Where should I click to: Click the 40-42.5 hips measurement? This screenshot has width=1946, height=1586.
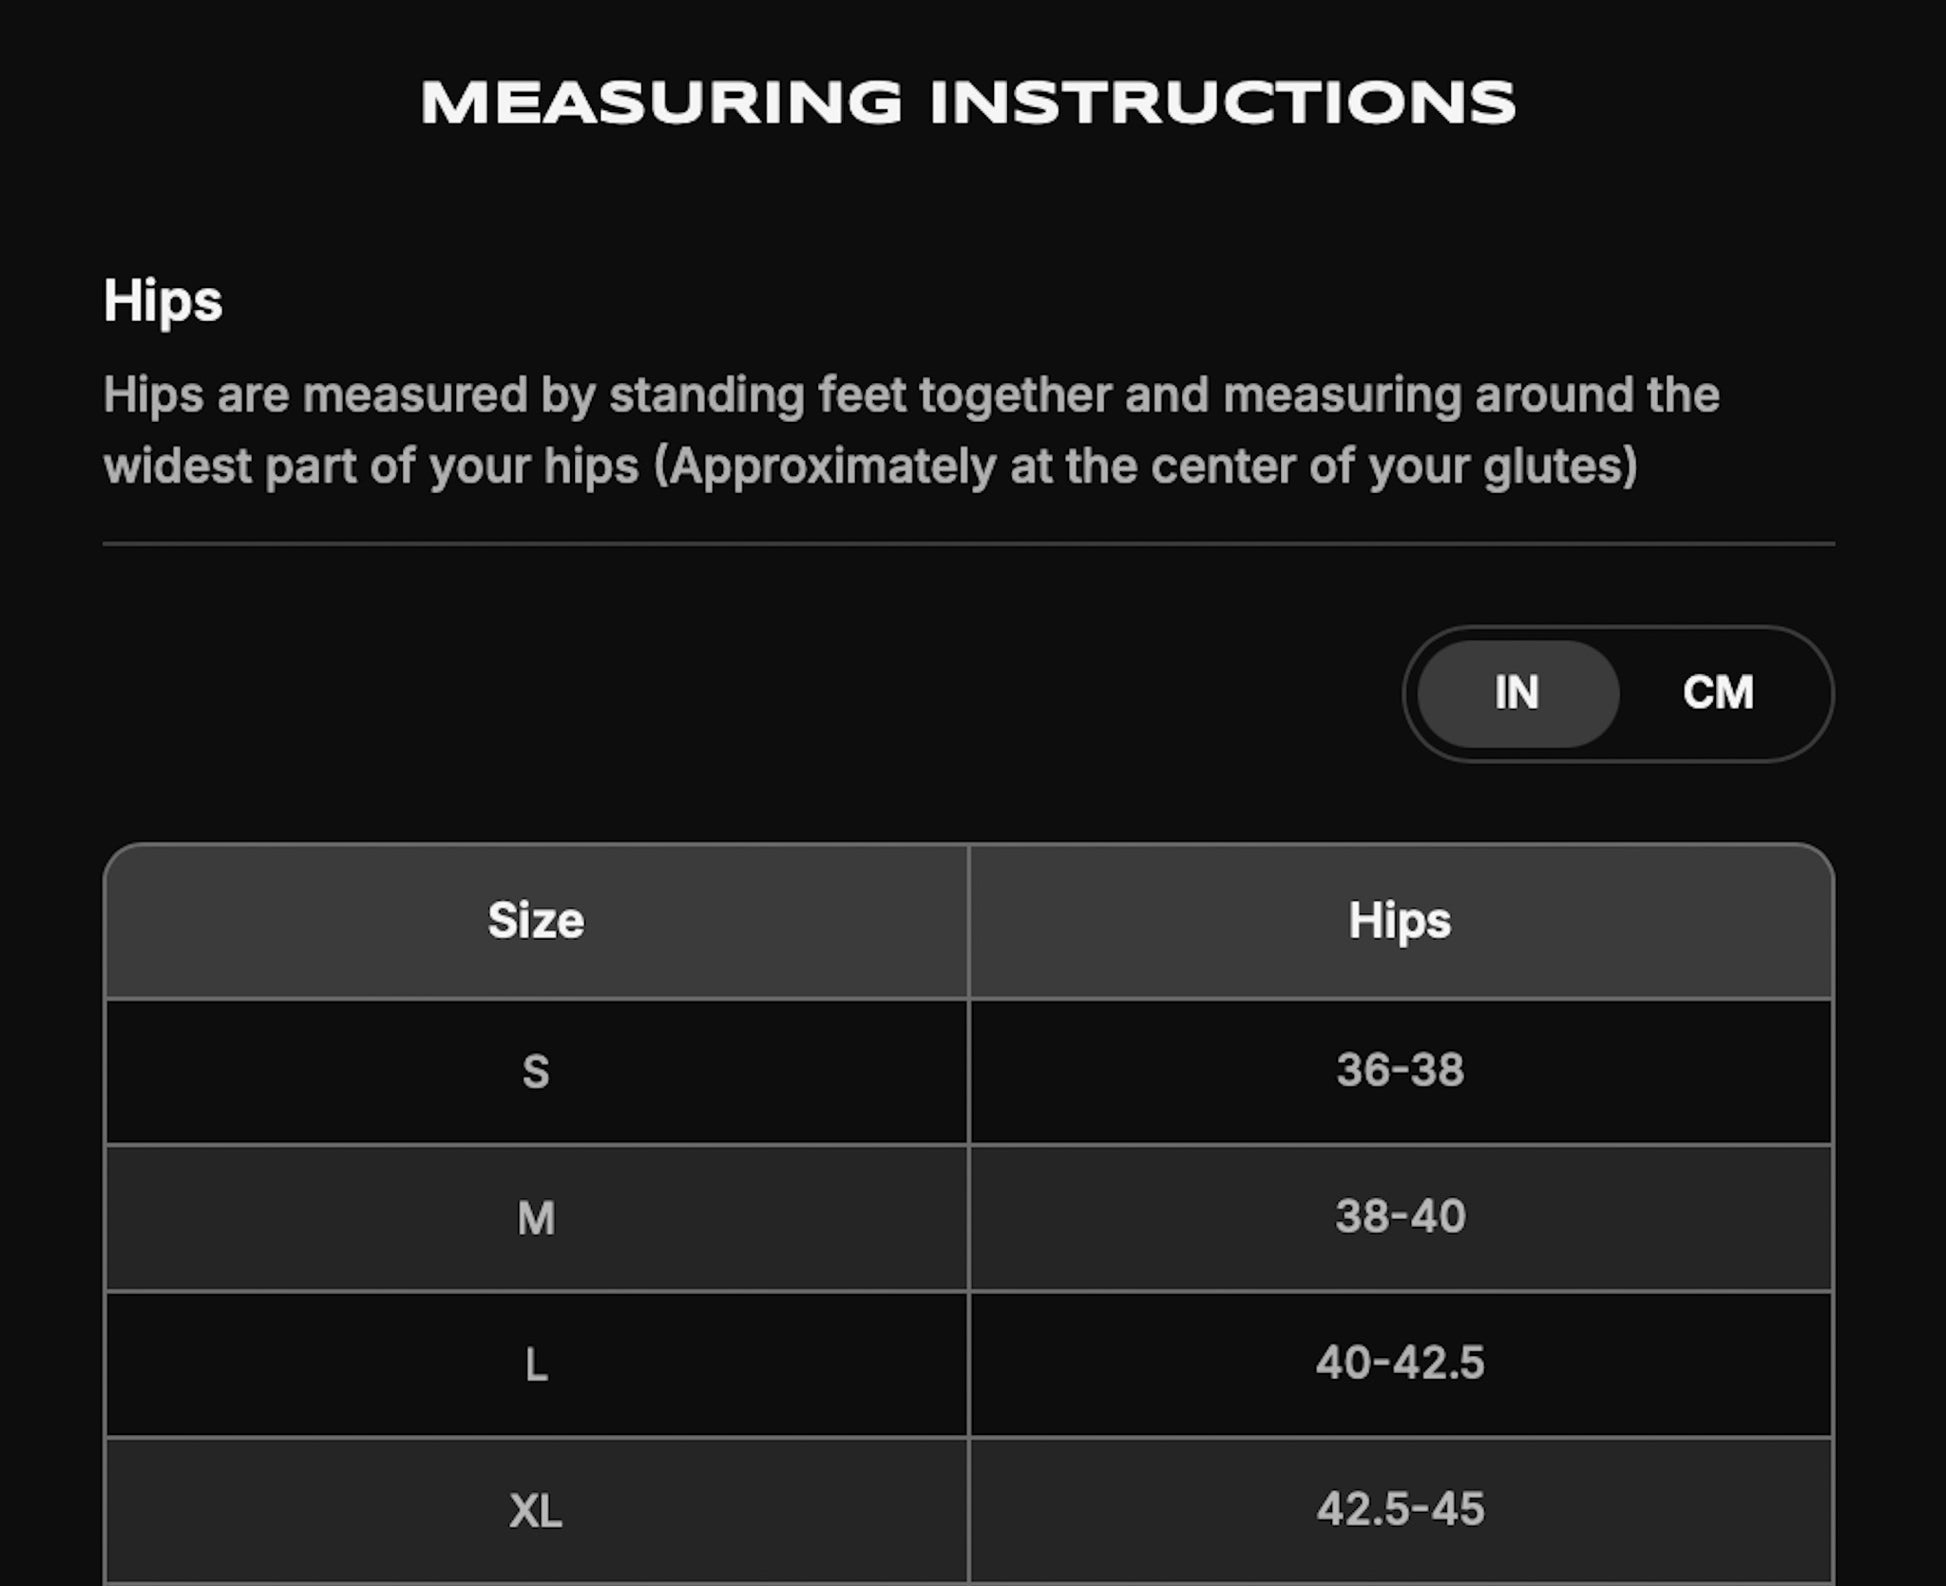tap(1399, 1363)
